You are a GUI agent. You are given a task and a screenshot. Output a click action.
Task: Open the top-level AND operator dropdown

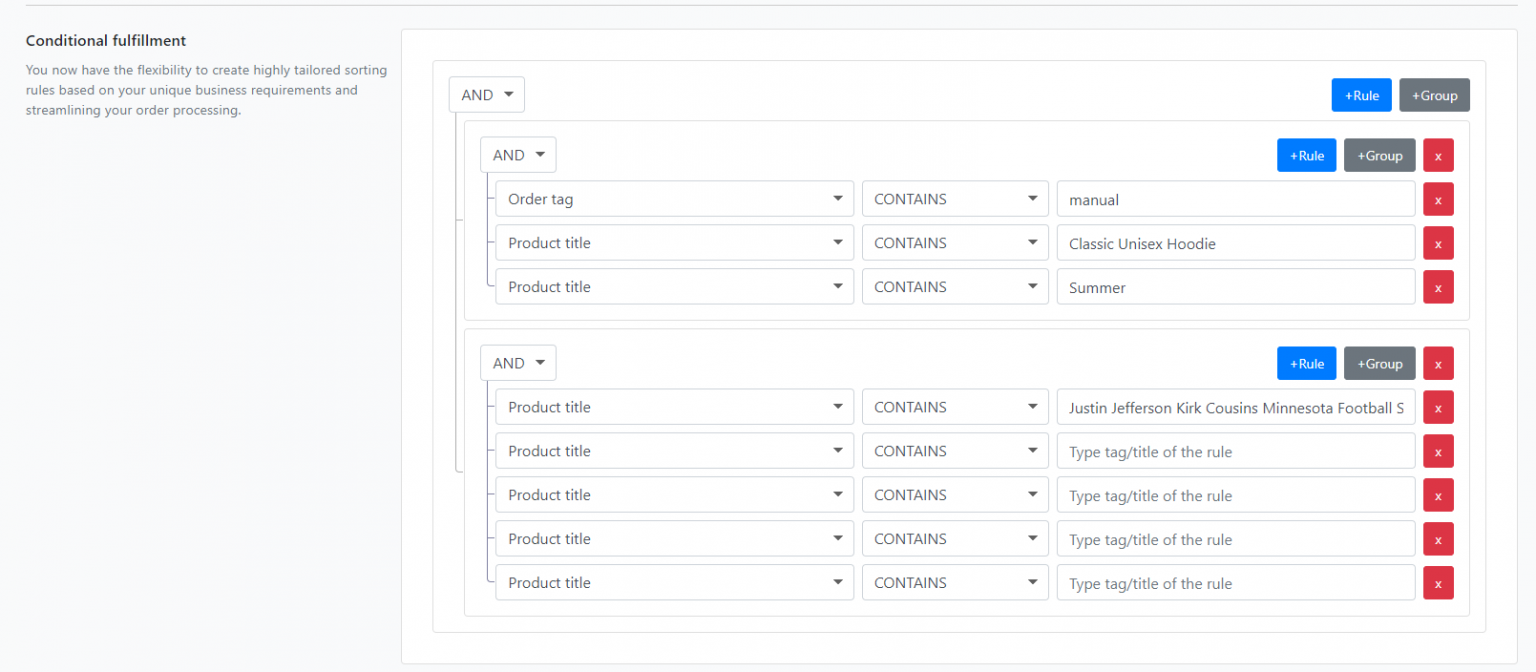(486, 94)
